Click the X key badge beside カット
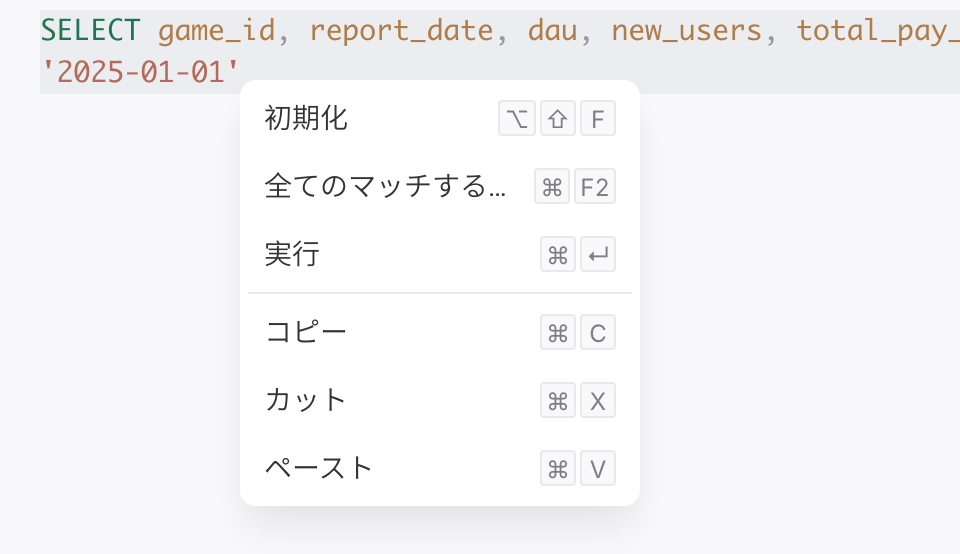 (x=598, y=400)
